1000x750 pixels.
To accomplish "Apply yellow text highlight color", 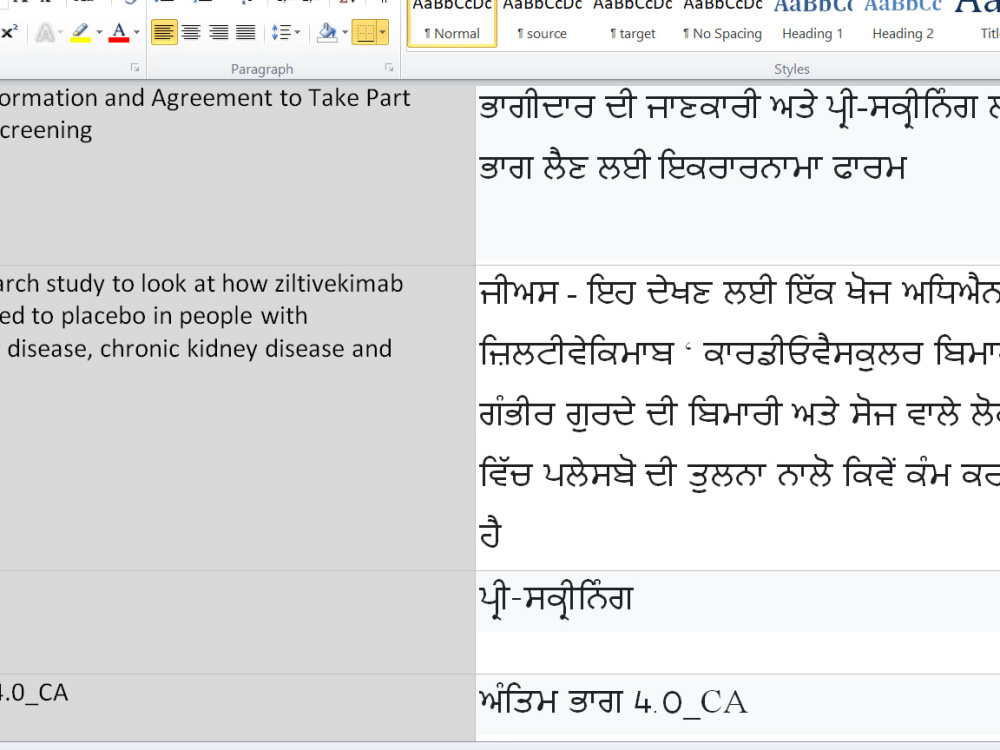I will tap(80, 32).
